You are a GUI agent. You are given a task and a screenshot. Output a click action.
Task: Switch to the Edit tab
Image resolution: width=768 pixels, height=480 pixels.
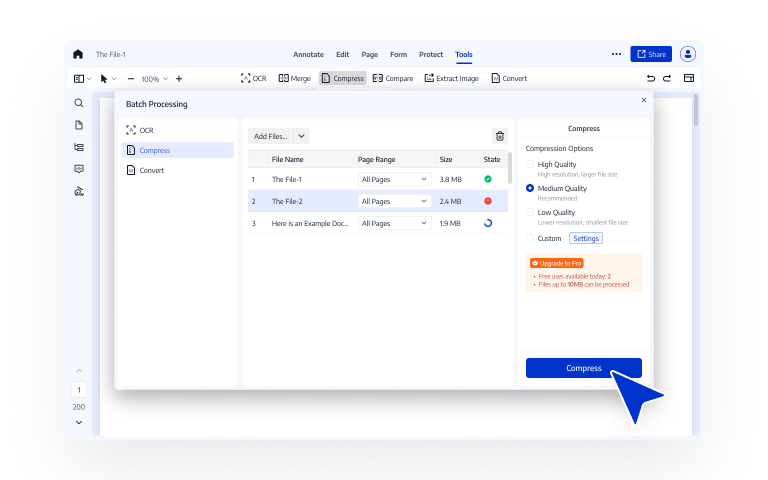coord(342,54)
